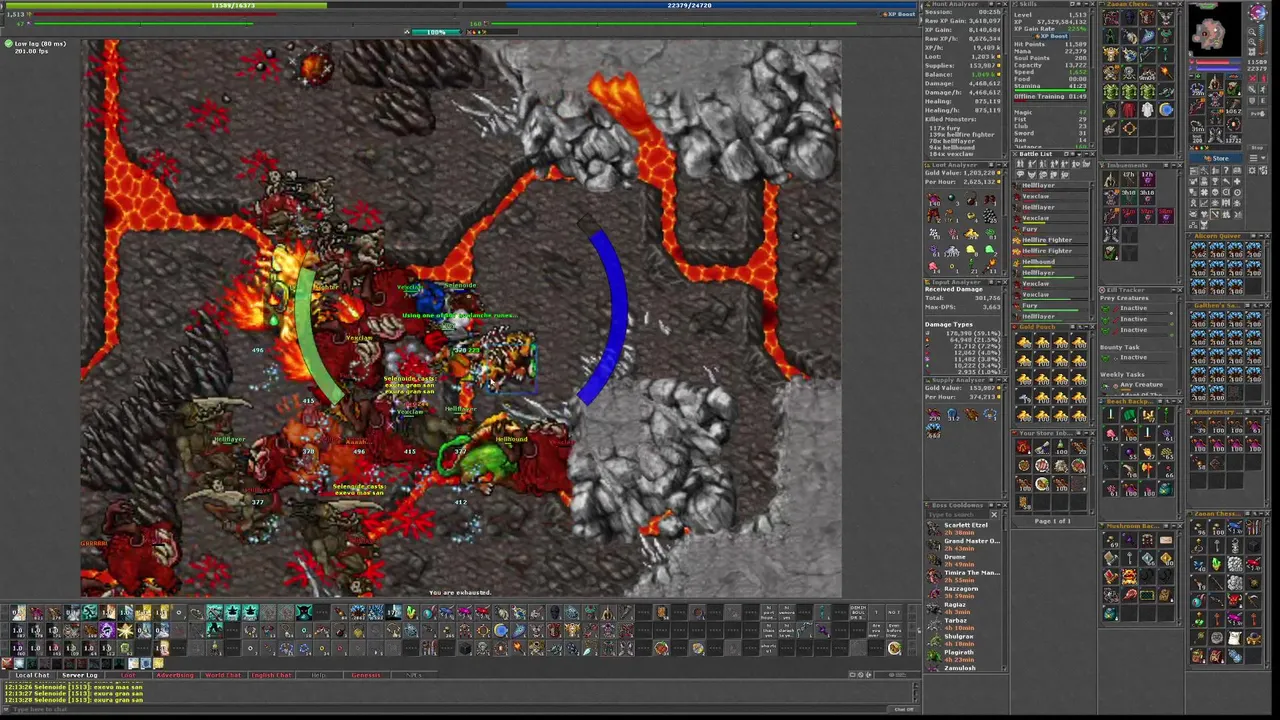The image size is (1280, 720).
Task: Toggle first Prey Creatures Inactive slot
Action: (x=1137, y=310)
